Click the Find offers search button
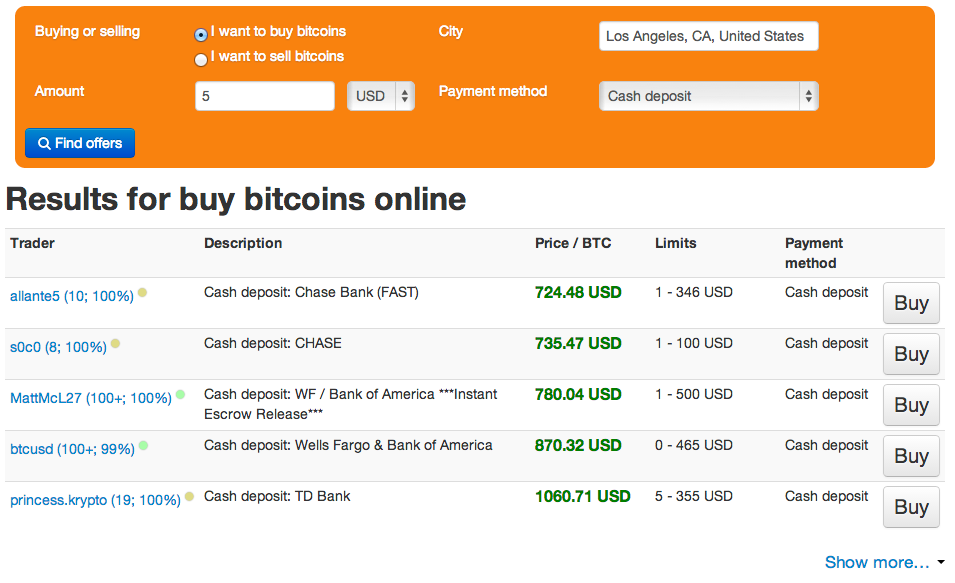 80,143
